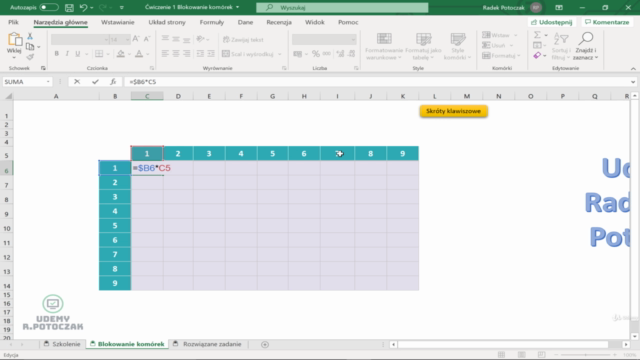Switch to the Dane ribbon tab

coord(245,22)
